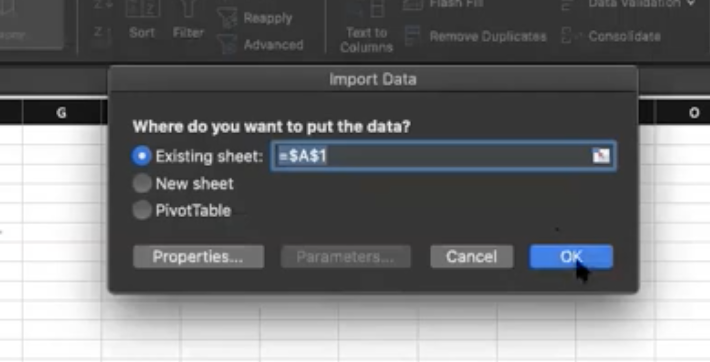710x362 pixels.
Task: Click the Sort icon in ribbon
Action: tap(142, 9)
